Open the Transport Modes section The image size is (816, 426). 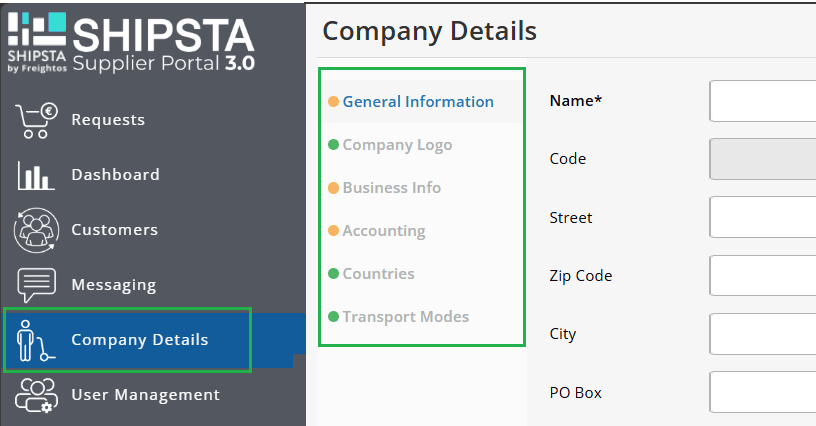pyautogui.click(x=405, y=317)
